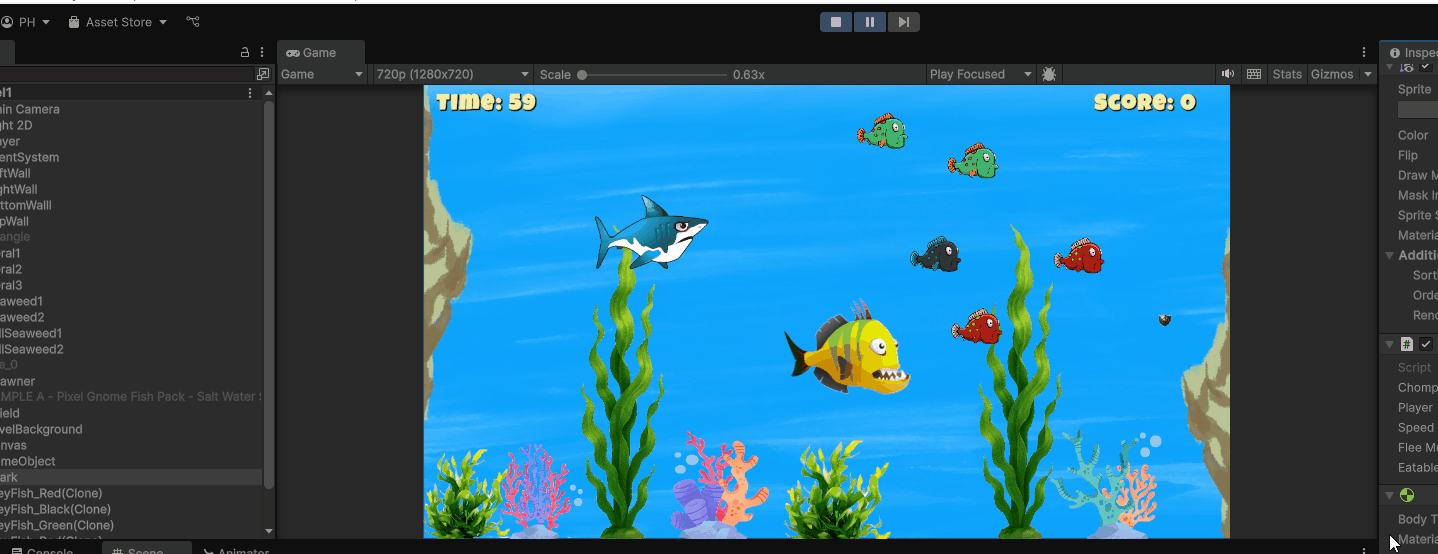Click the shark in the Game view

coord(651,233)
